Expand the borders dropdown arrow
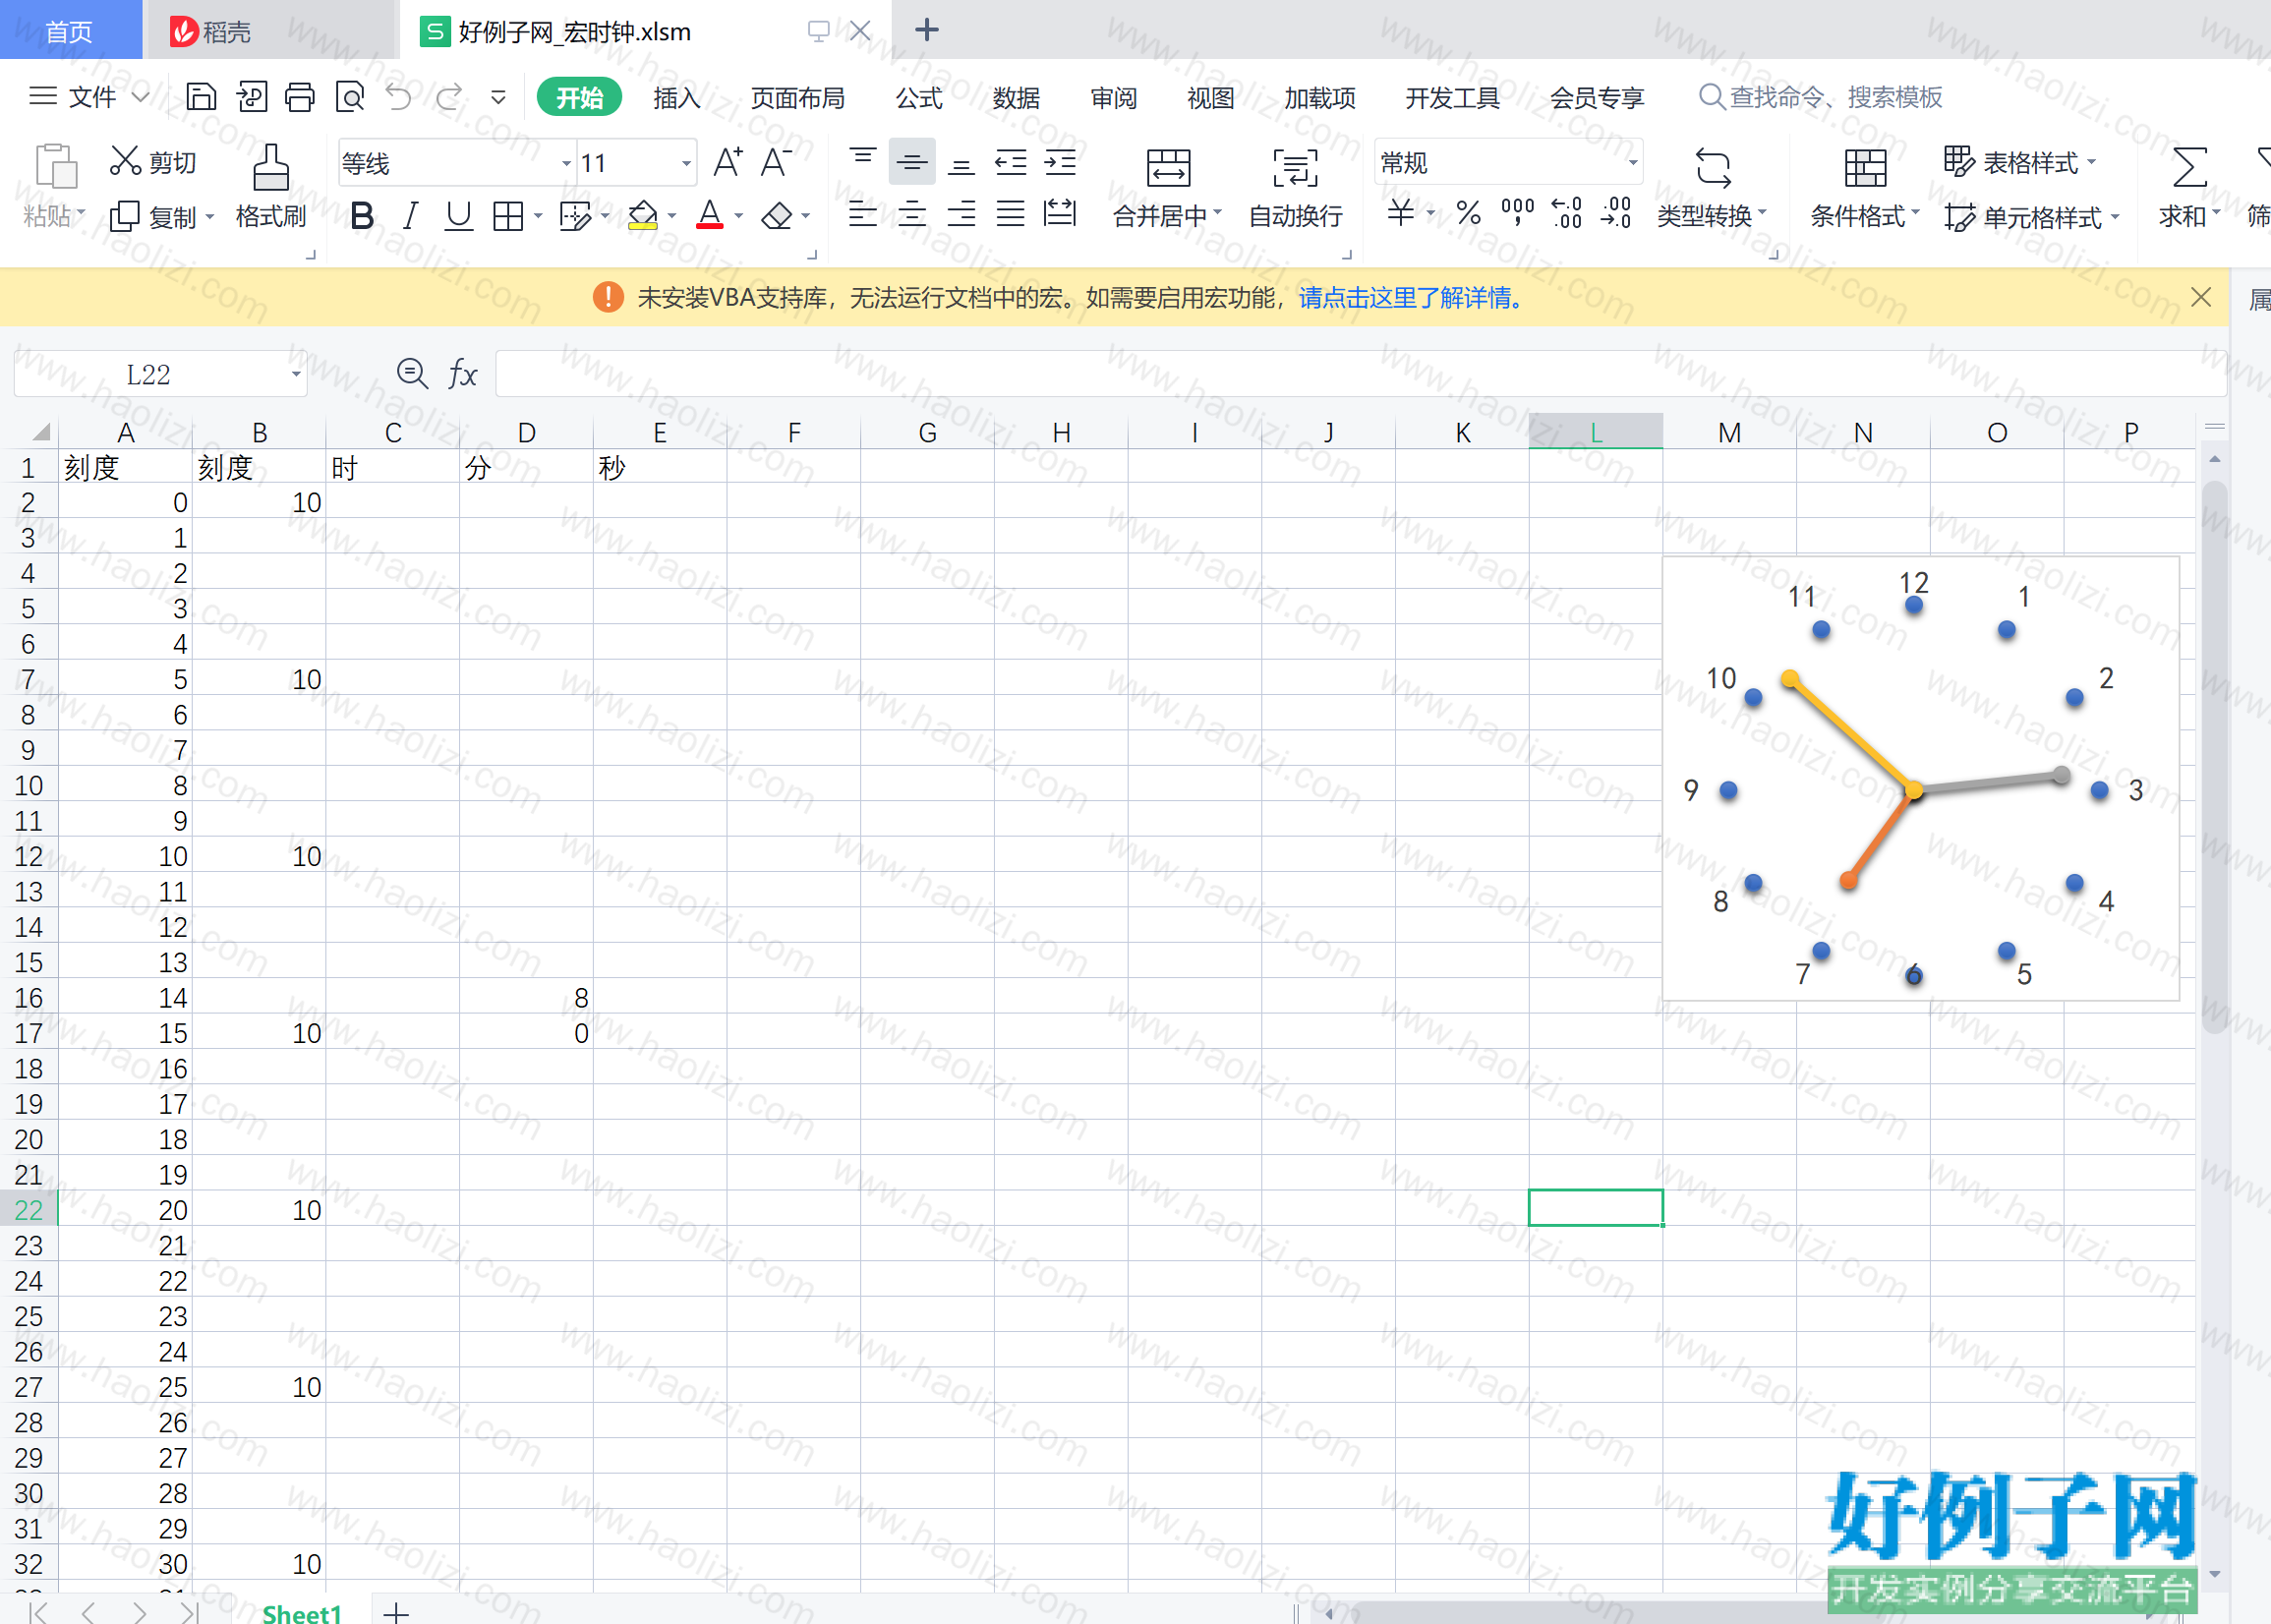This screenshot has height=1624, width=2271. (x=538, y=215)
